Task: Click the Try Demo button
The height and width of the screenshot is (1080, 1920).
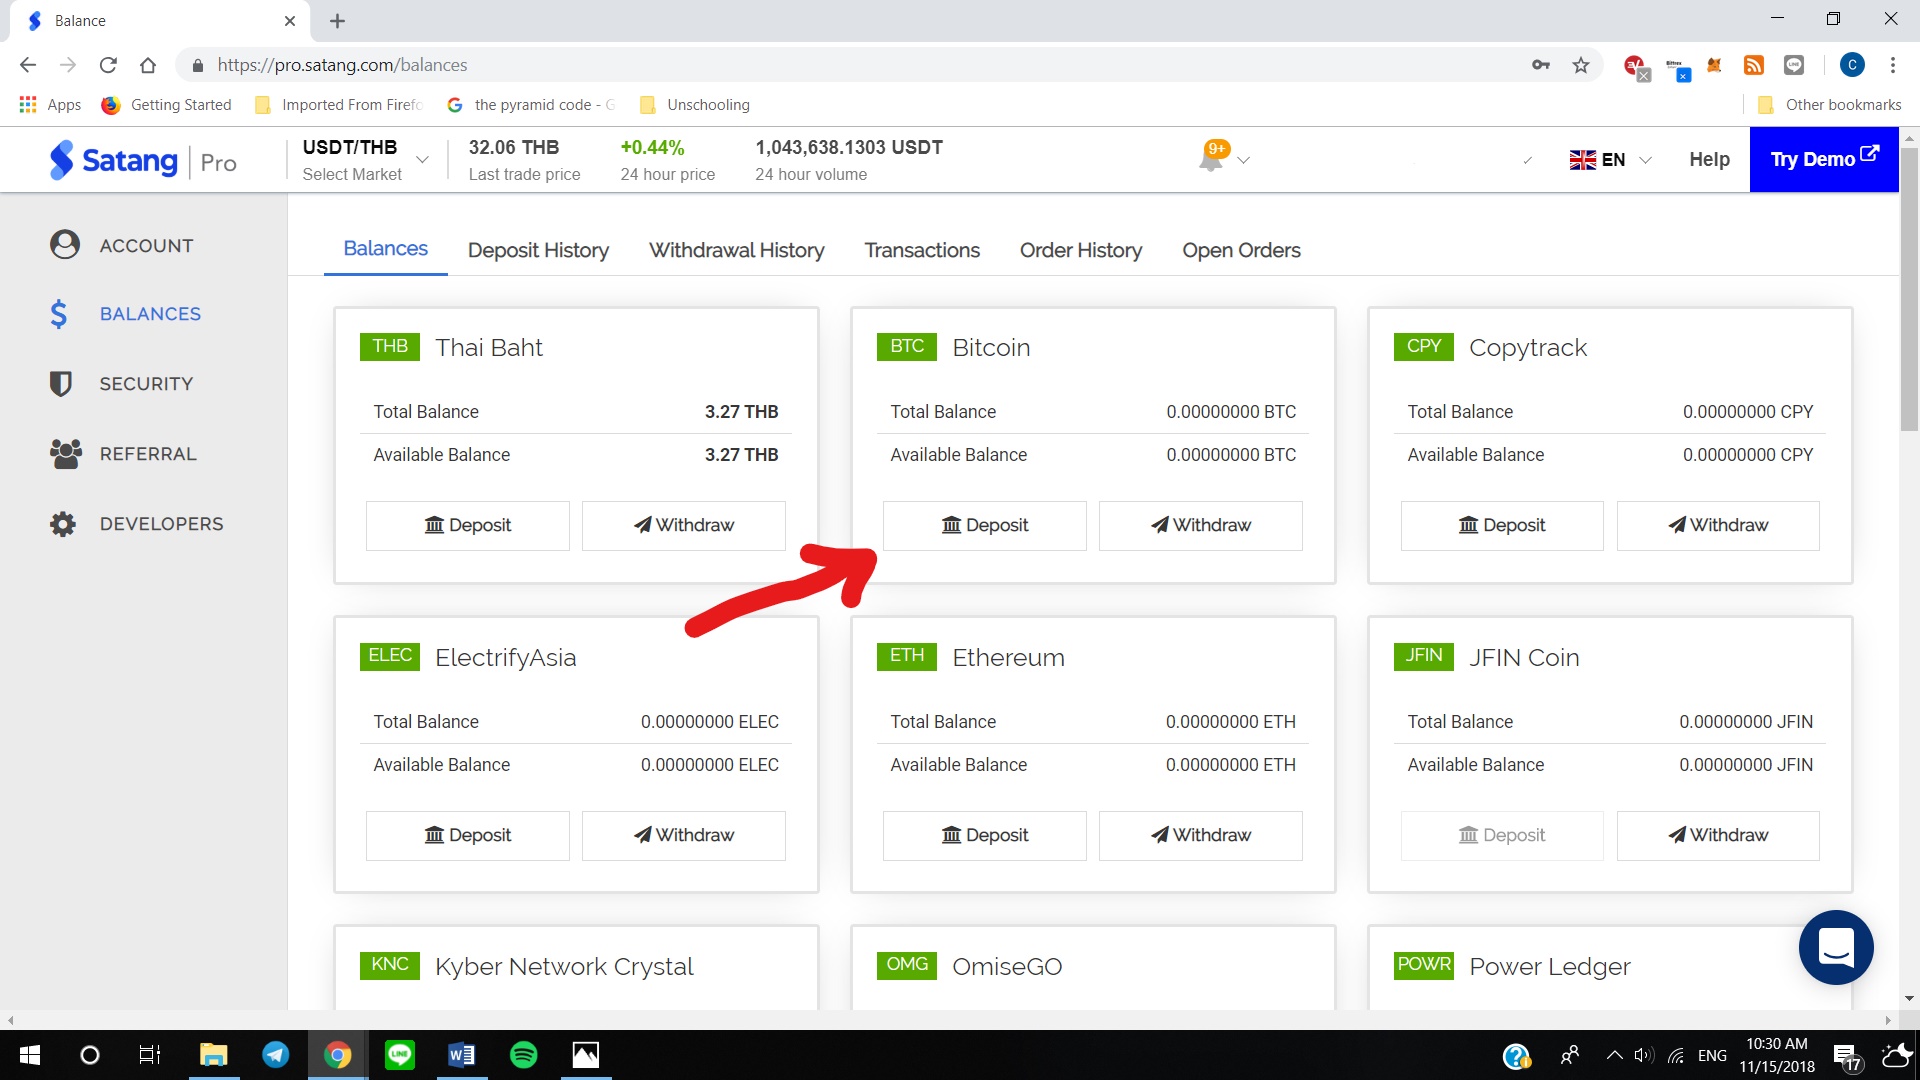Action: [x=1823, y=159]
